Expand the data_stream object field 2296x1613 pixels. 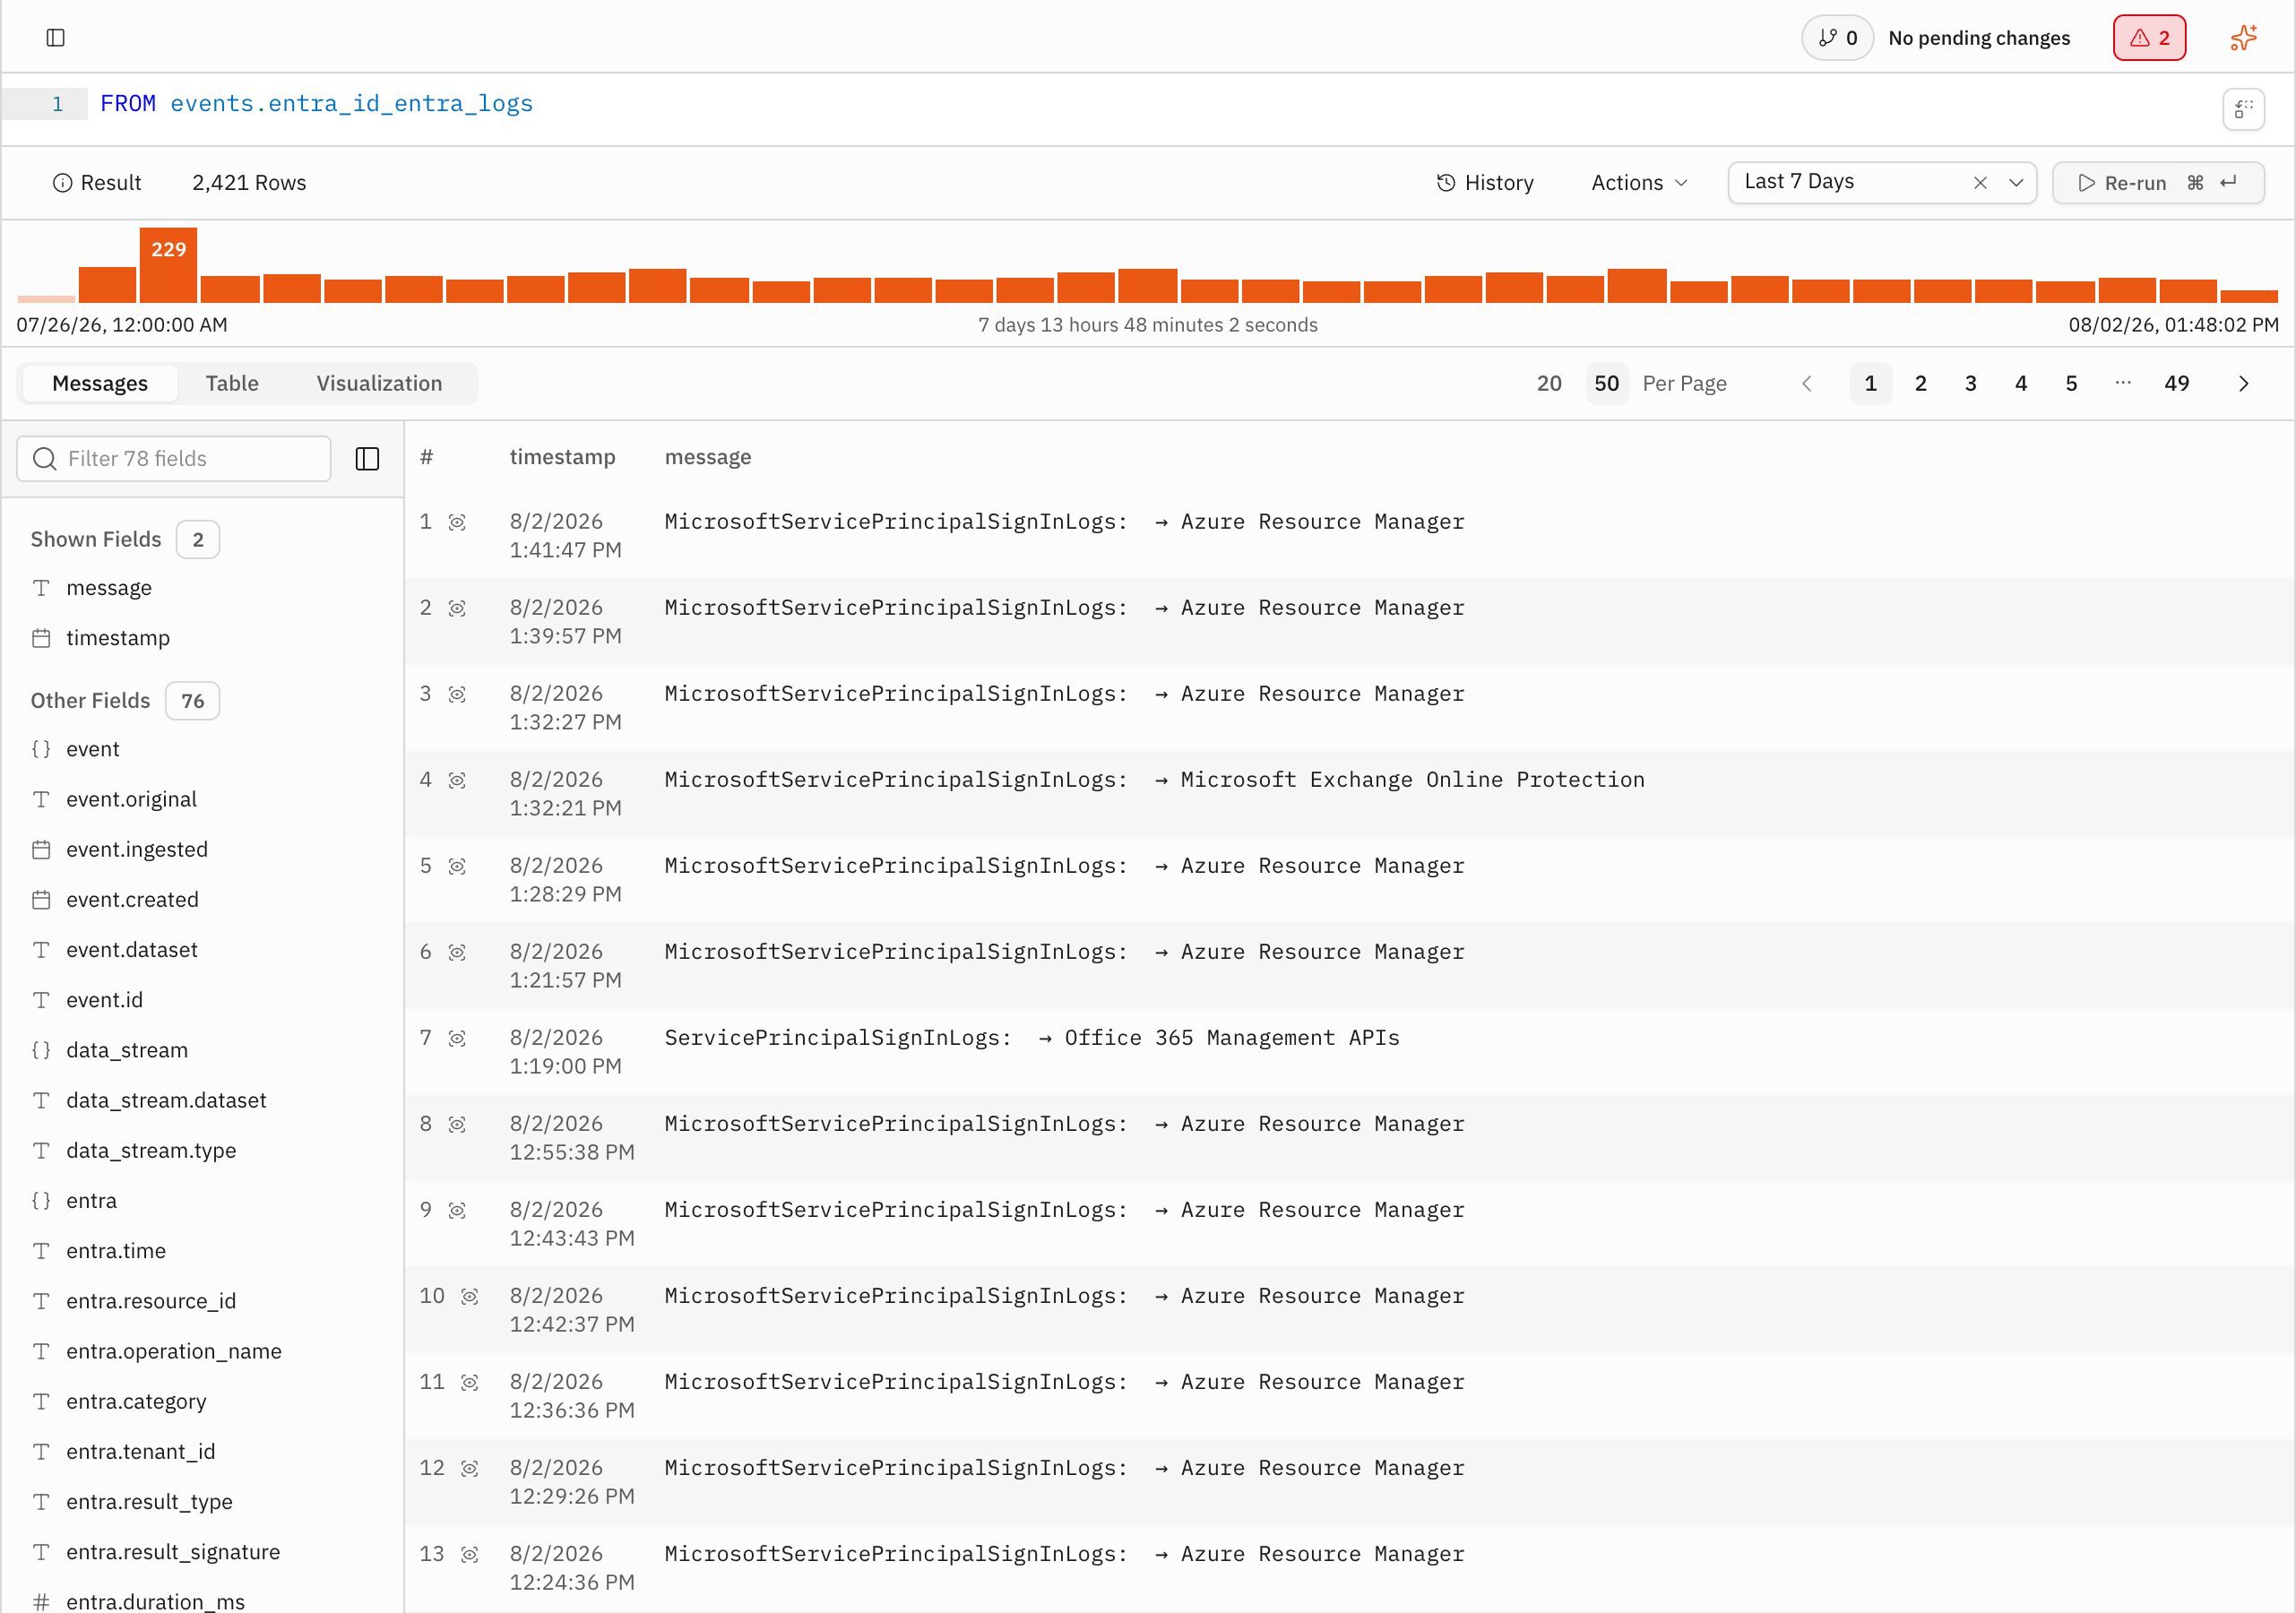click(126, 1050)
